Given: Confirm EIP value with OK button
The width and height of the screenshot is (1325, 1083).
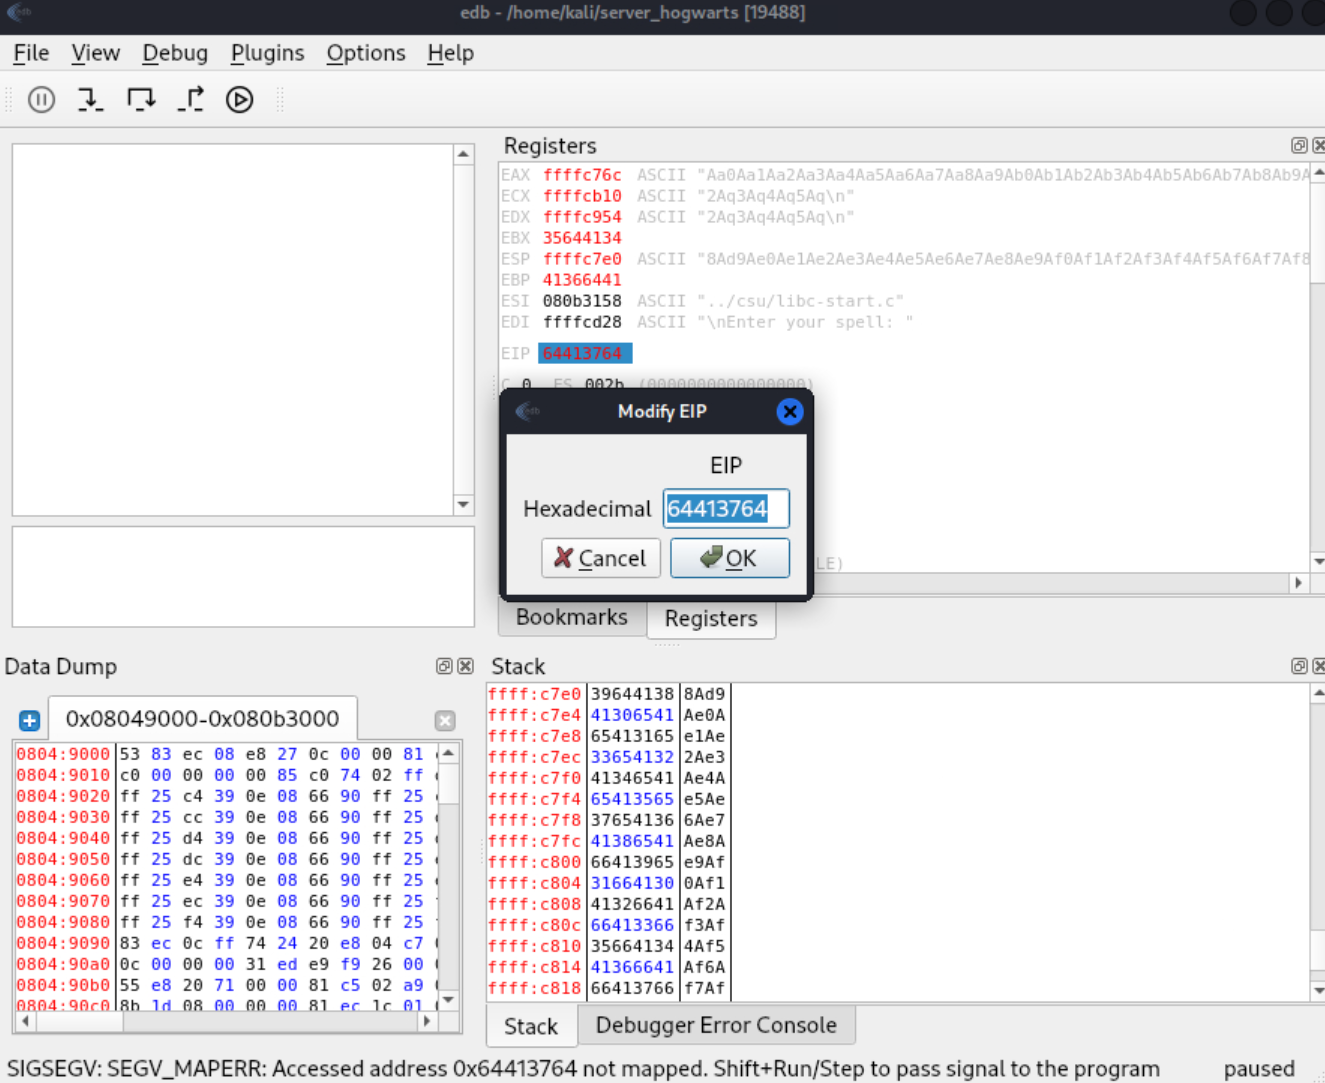Looking at the screenshot, I should [x=729, y=558].
